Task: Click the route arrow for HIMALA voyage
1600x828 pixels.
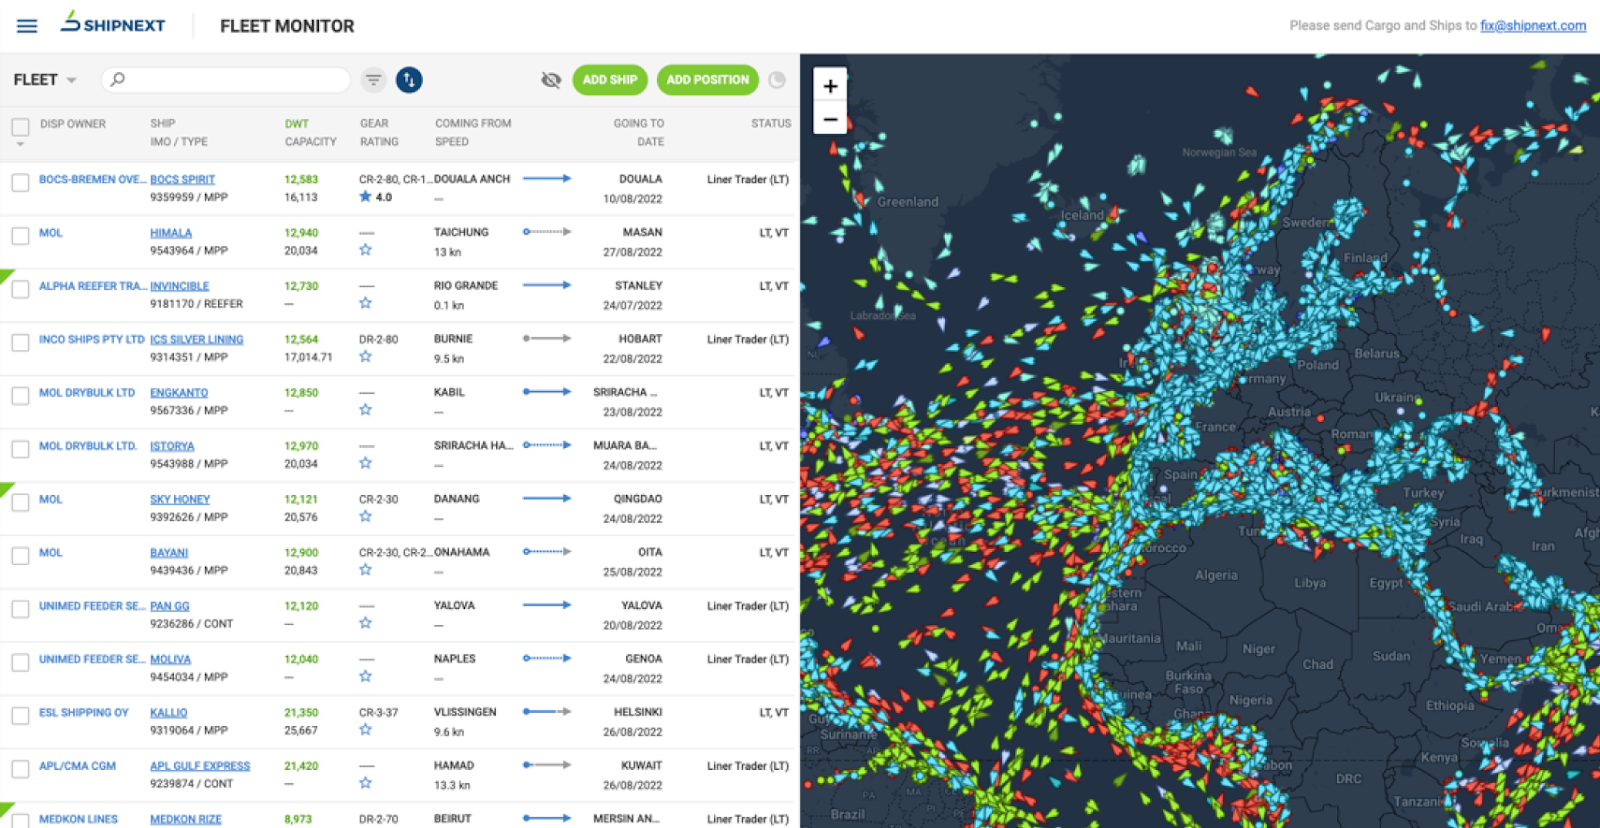Action: [547, 232]
